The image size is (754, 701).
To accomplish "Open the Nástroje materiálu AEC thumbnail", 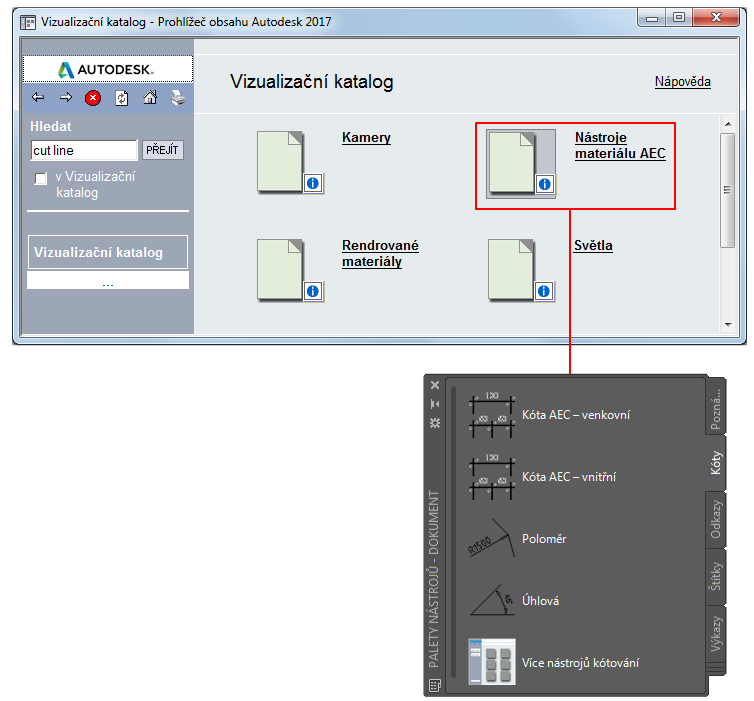I will click(512, 163).
